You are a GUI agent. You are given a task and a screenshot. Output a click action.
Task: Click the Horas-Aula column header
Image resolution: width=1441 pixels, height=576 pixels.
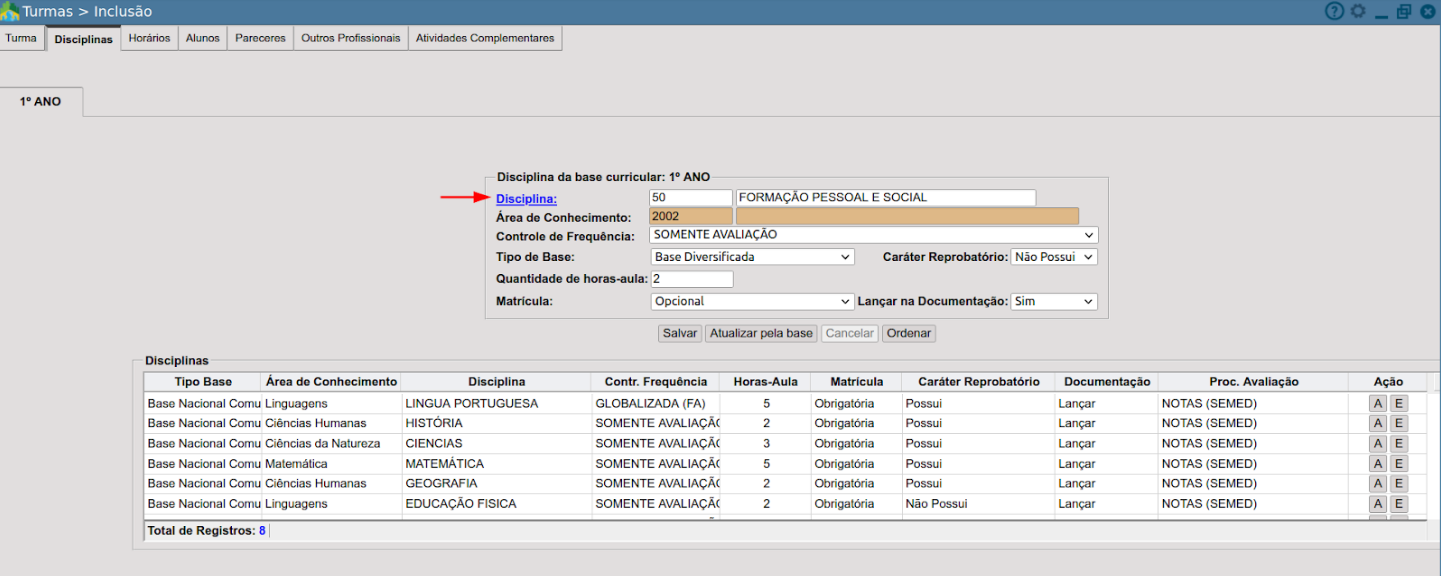pos(766,382)
